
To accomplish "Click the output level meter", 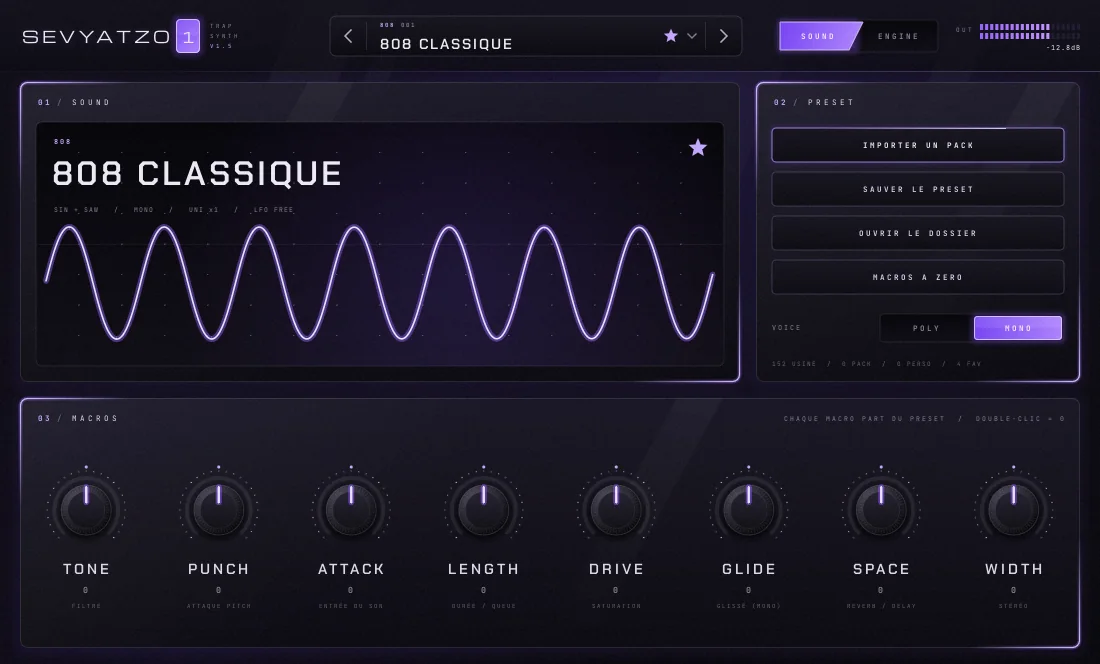I will [1030, 32].
